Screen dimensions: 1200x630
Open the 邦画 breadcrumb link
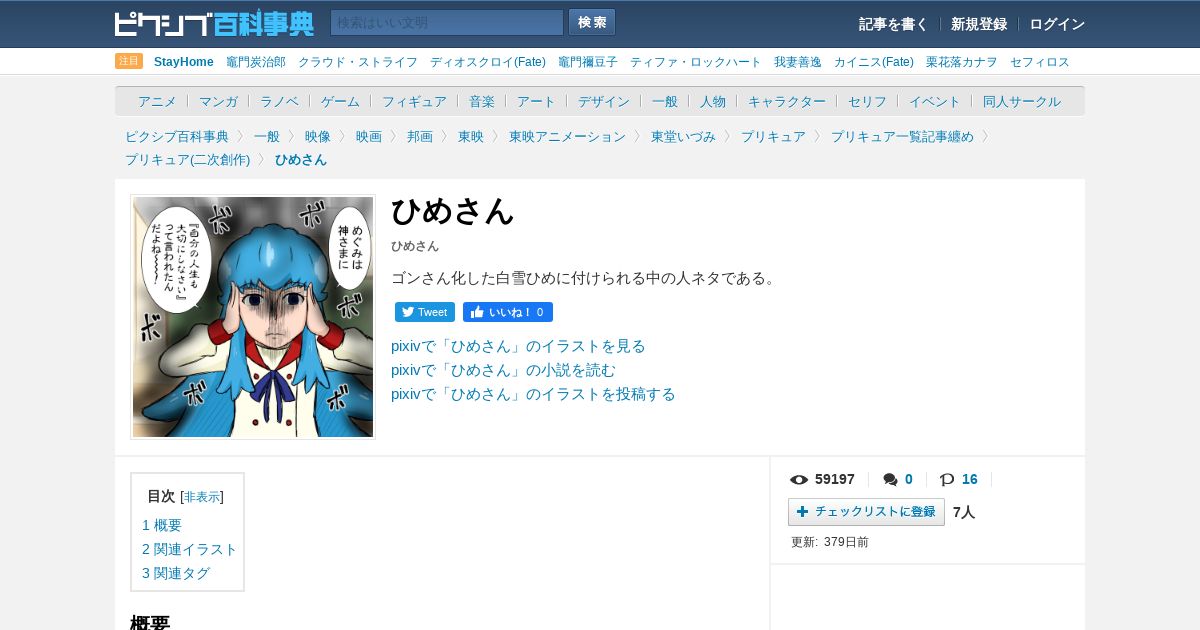pyautogui.click(x=420, y=136)
